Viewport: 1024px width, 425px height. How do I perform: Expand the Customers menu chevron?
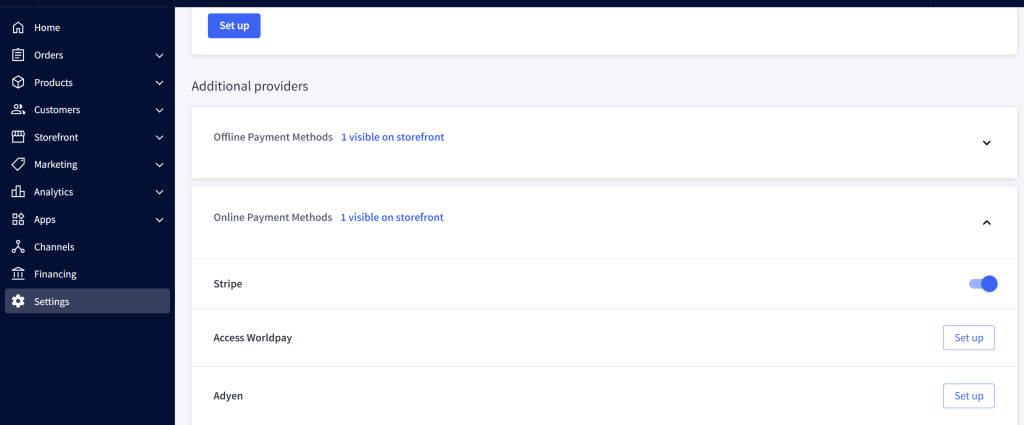(159, 110)
